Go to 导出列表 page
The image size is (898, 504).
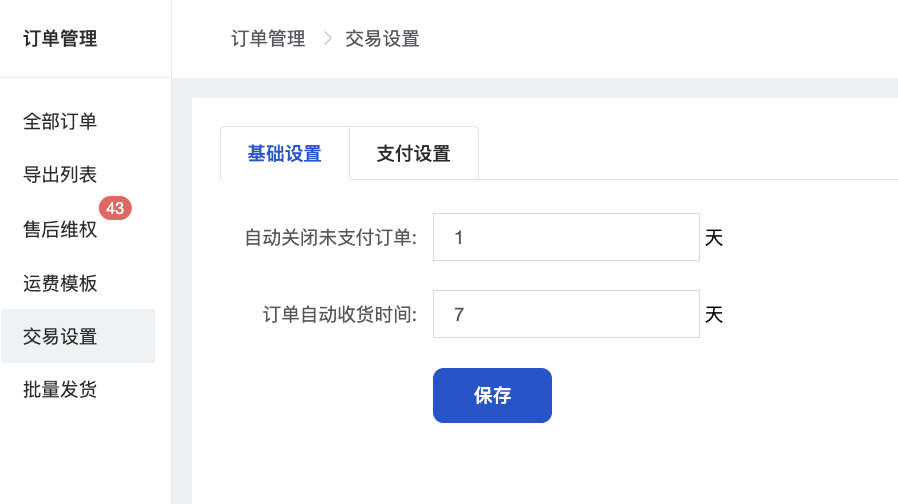60,175
